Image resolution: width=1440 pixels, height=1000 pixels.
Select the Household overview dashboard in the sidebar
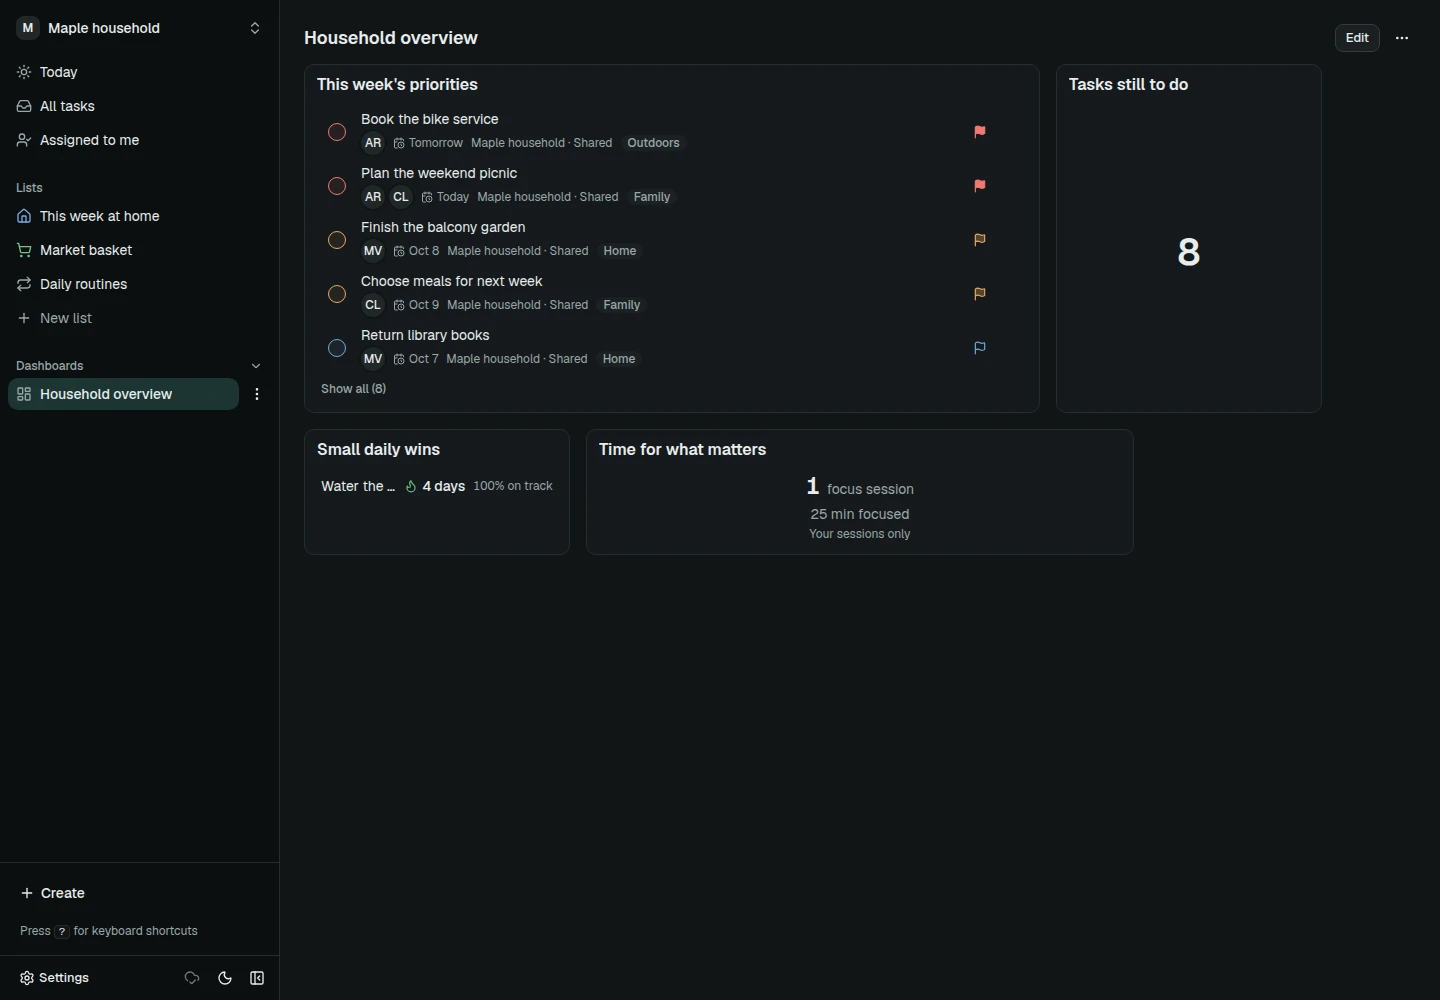(x=123, y=394)
